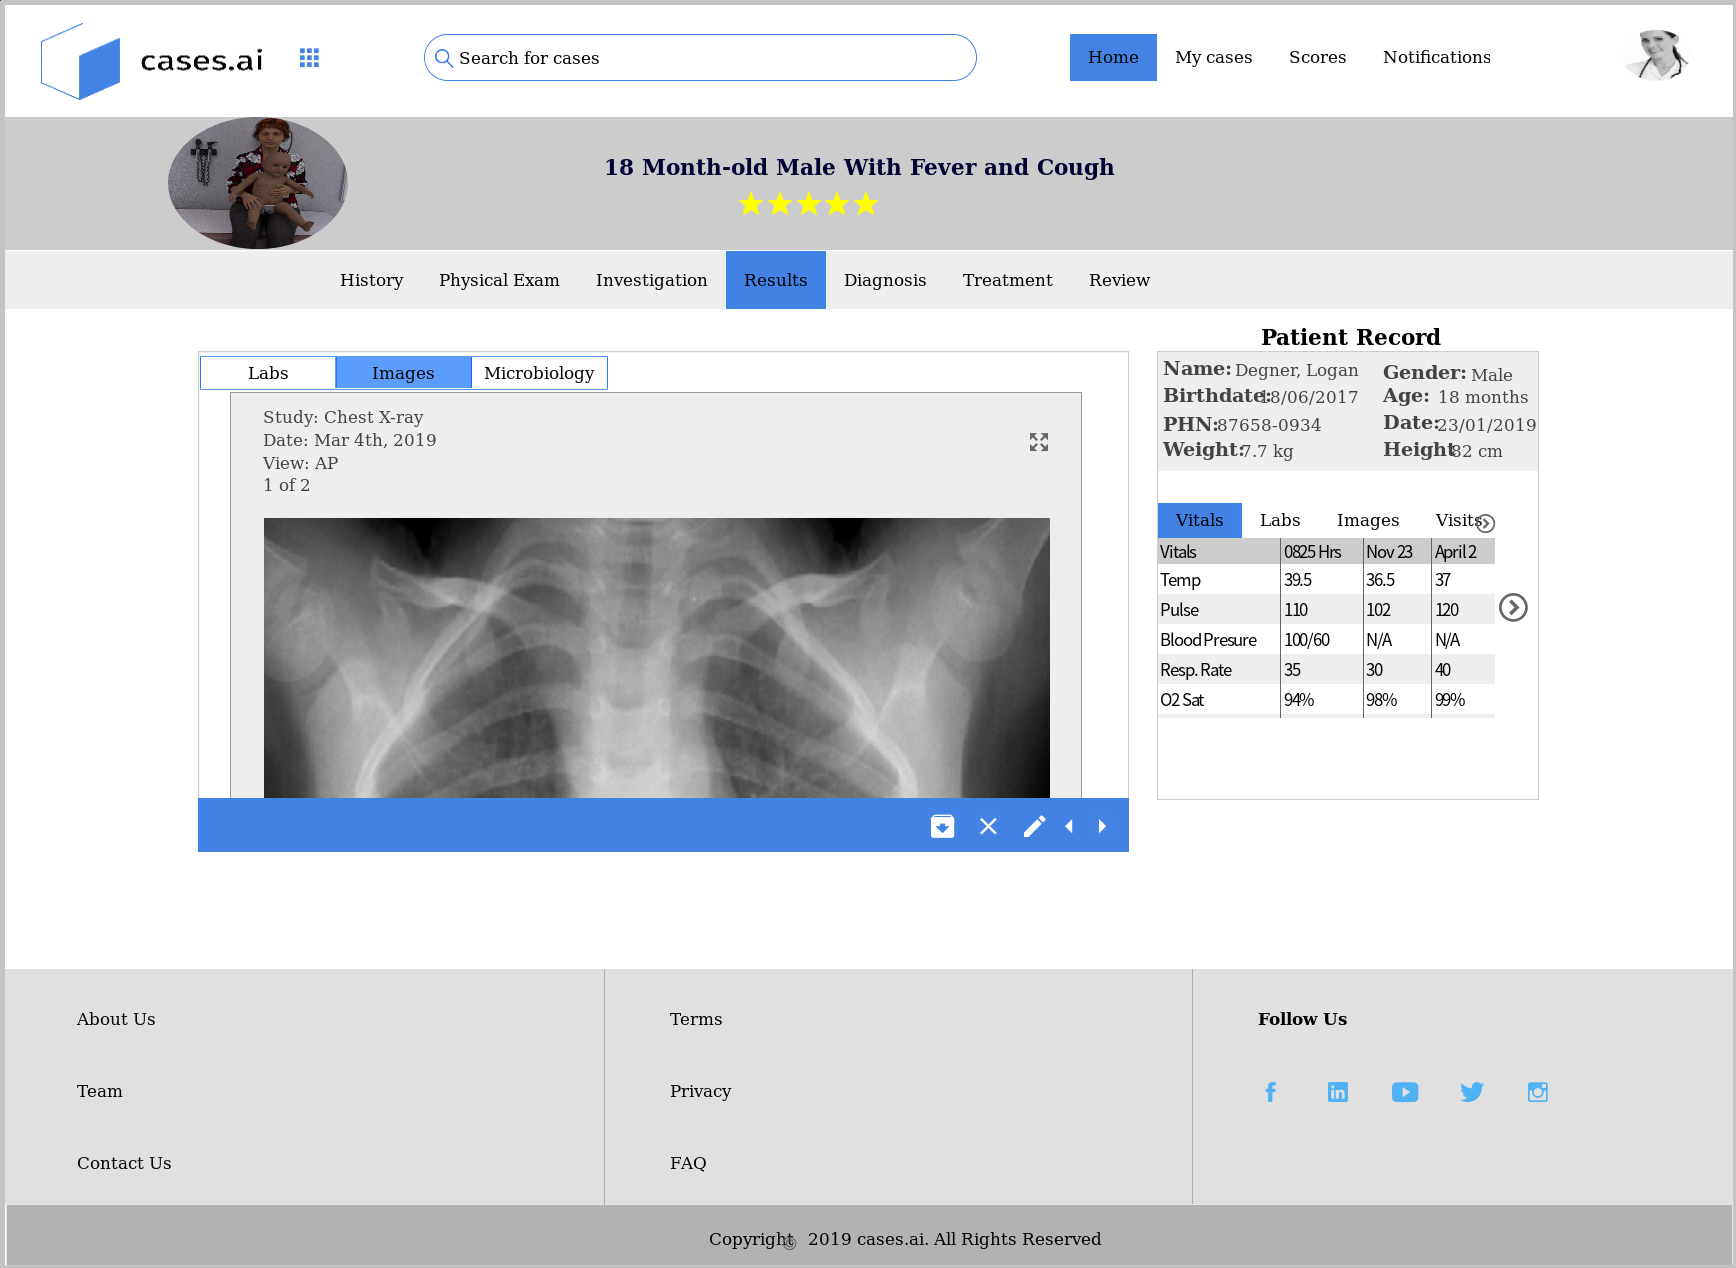Screen dimensions: 1736x1268
Task: Click the chest X-ray image
Action: [657, 658]
